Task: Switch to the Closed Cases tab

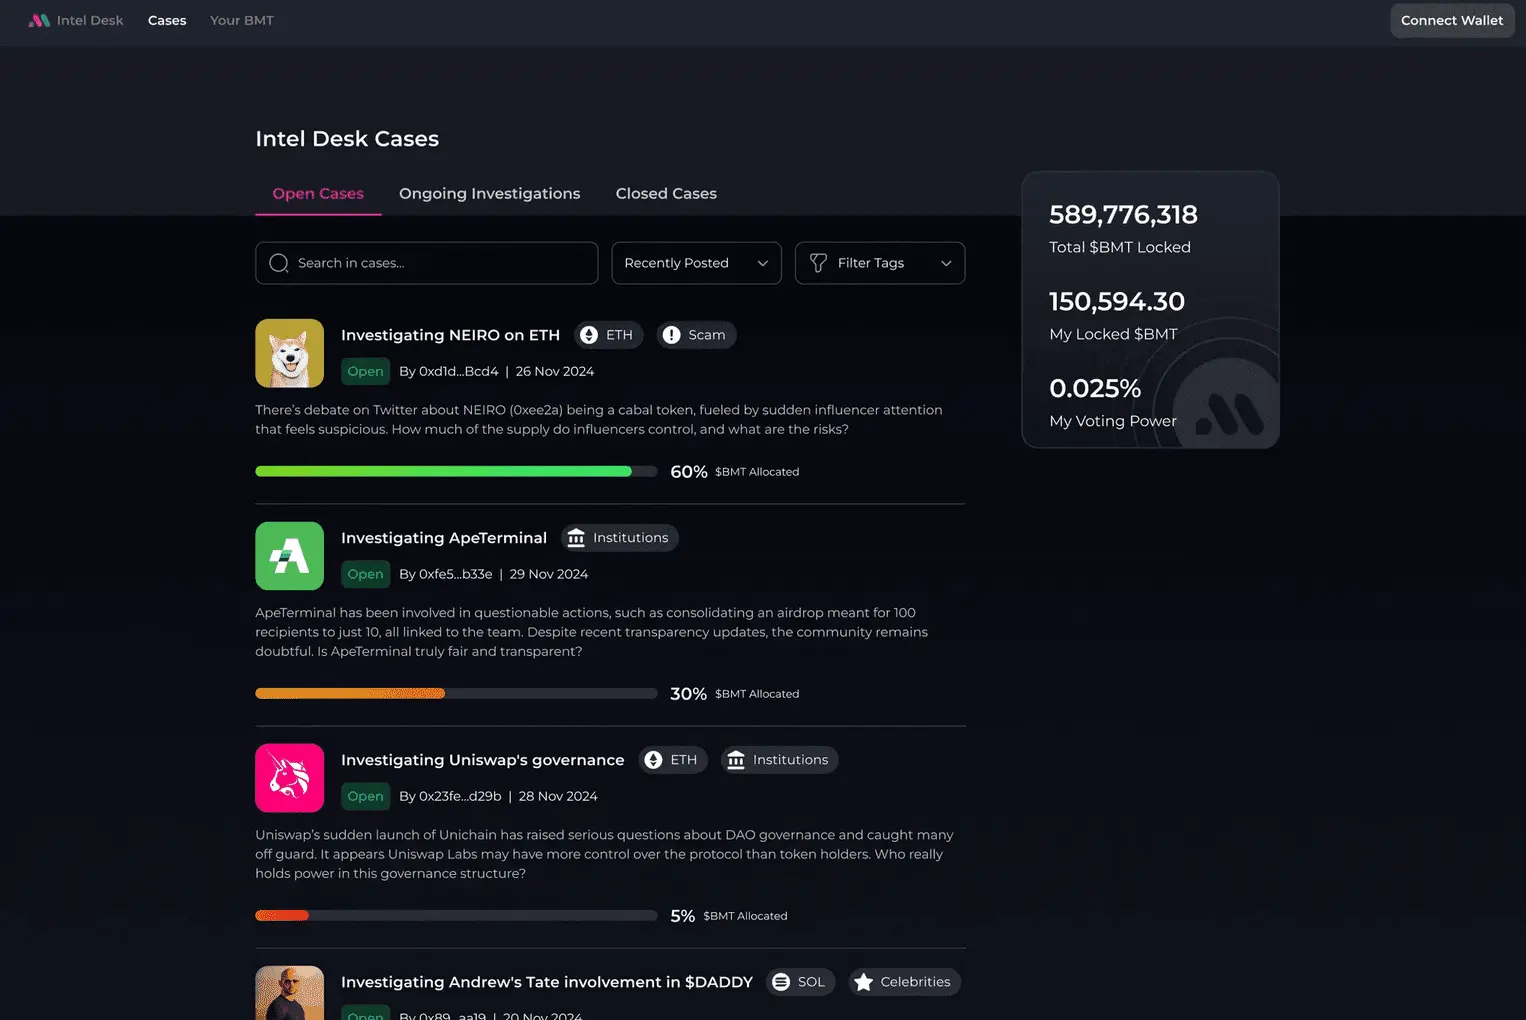Action: 666,194
